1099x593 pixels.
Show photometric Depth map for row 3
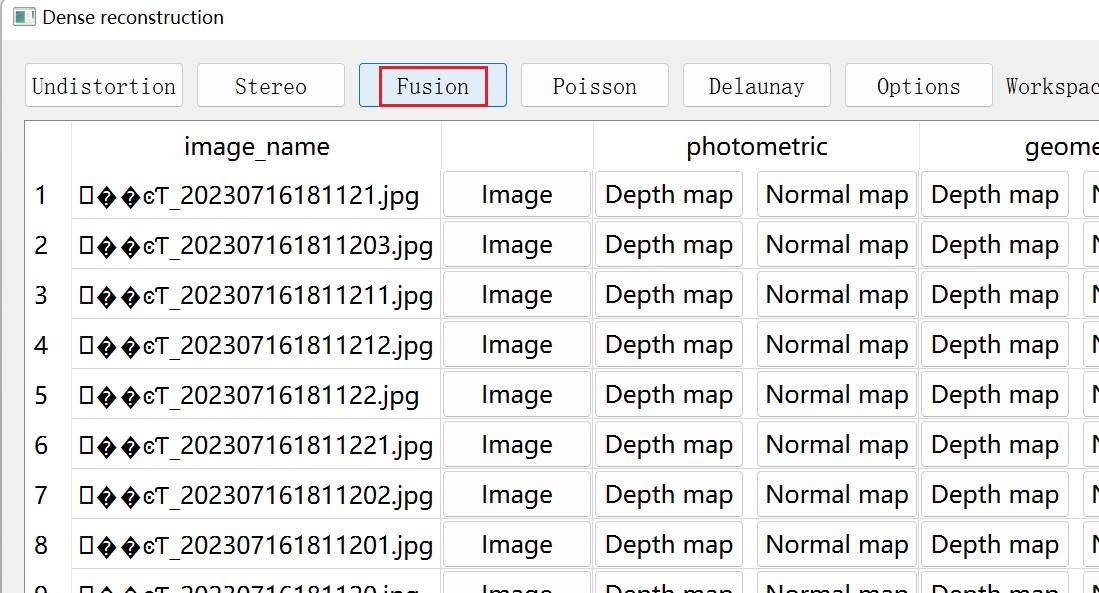(669, 294)
